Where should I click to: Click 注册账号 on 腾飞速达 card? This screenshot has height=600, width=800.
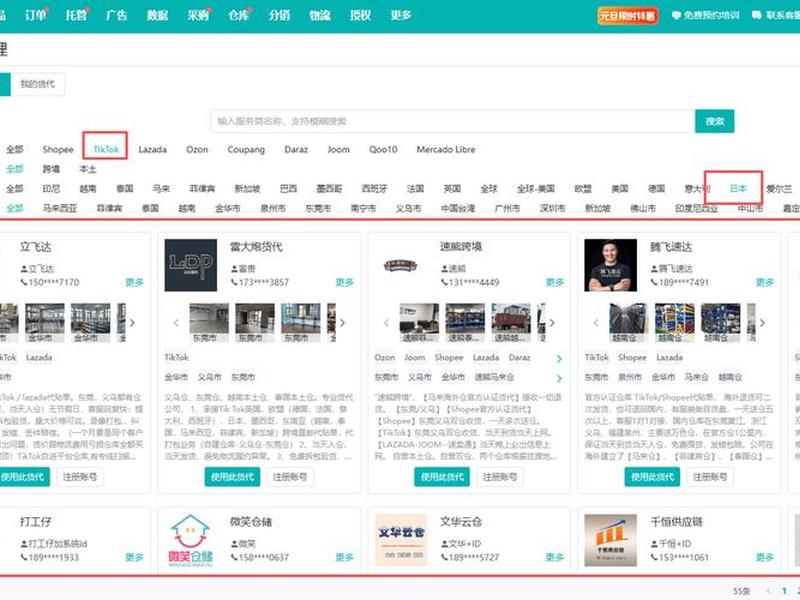point(710,477)
